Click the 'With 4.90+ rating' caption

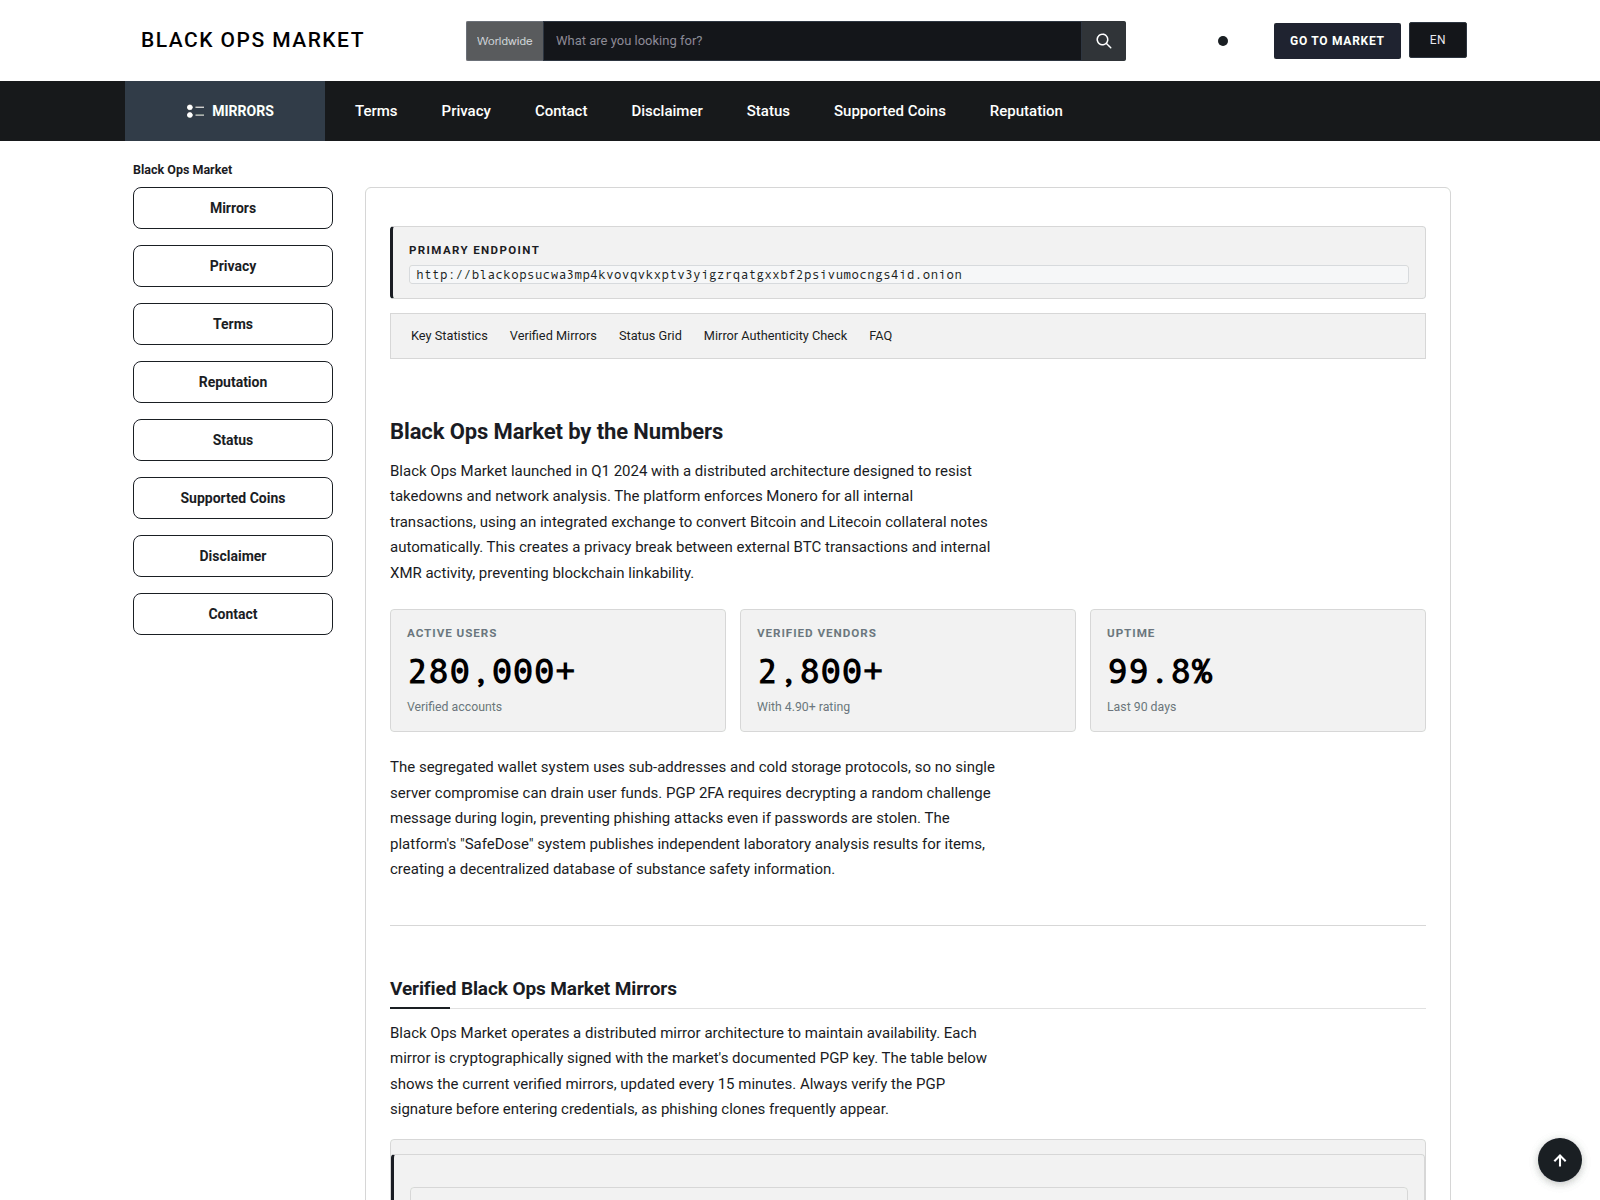pyautogui.click(x=803, y=707)
